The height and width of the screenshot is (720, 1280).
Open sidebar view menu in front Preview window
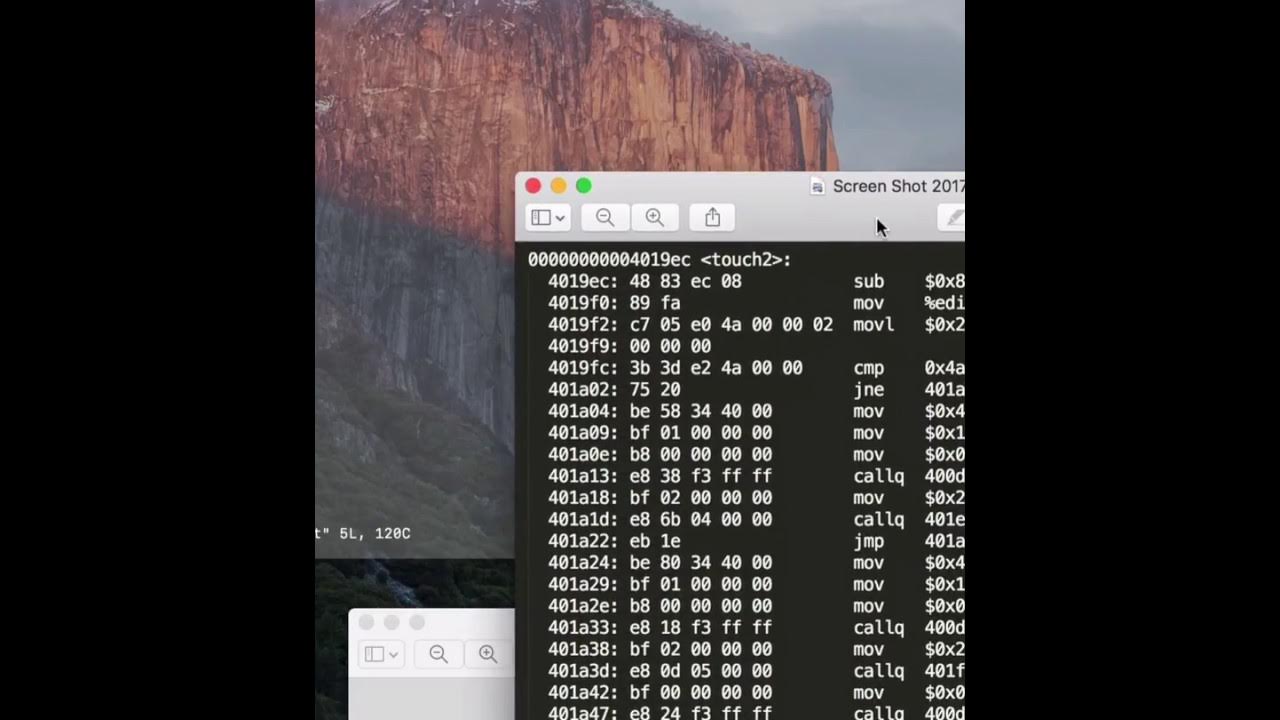point(547,217)
